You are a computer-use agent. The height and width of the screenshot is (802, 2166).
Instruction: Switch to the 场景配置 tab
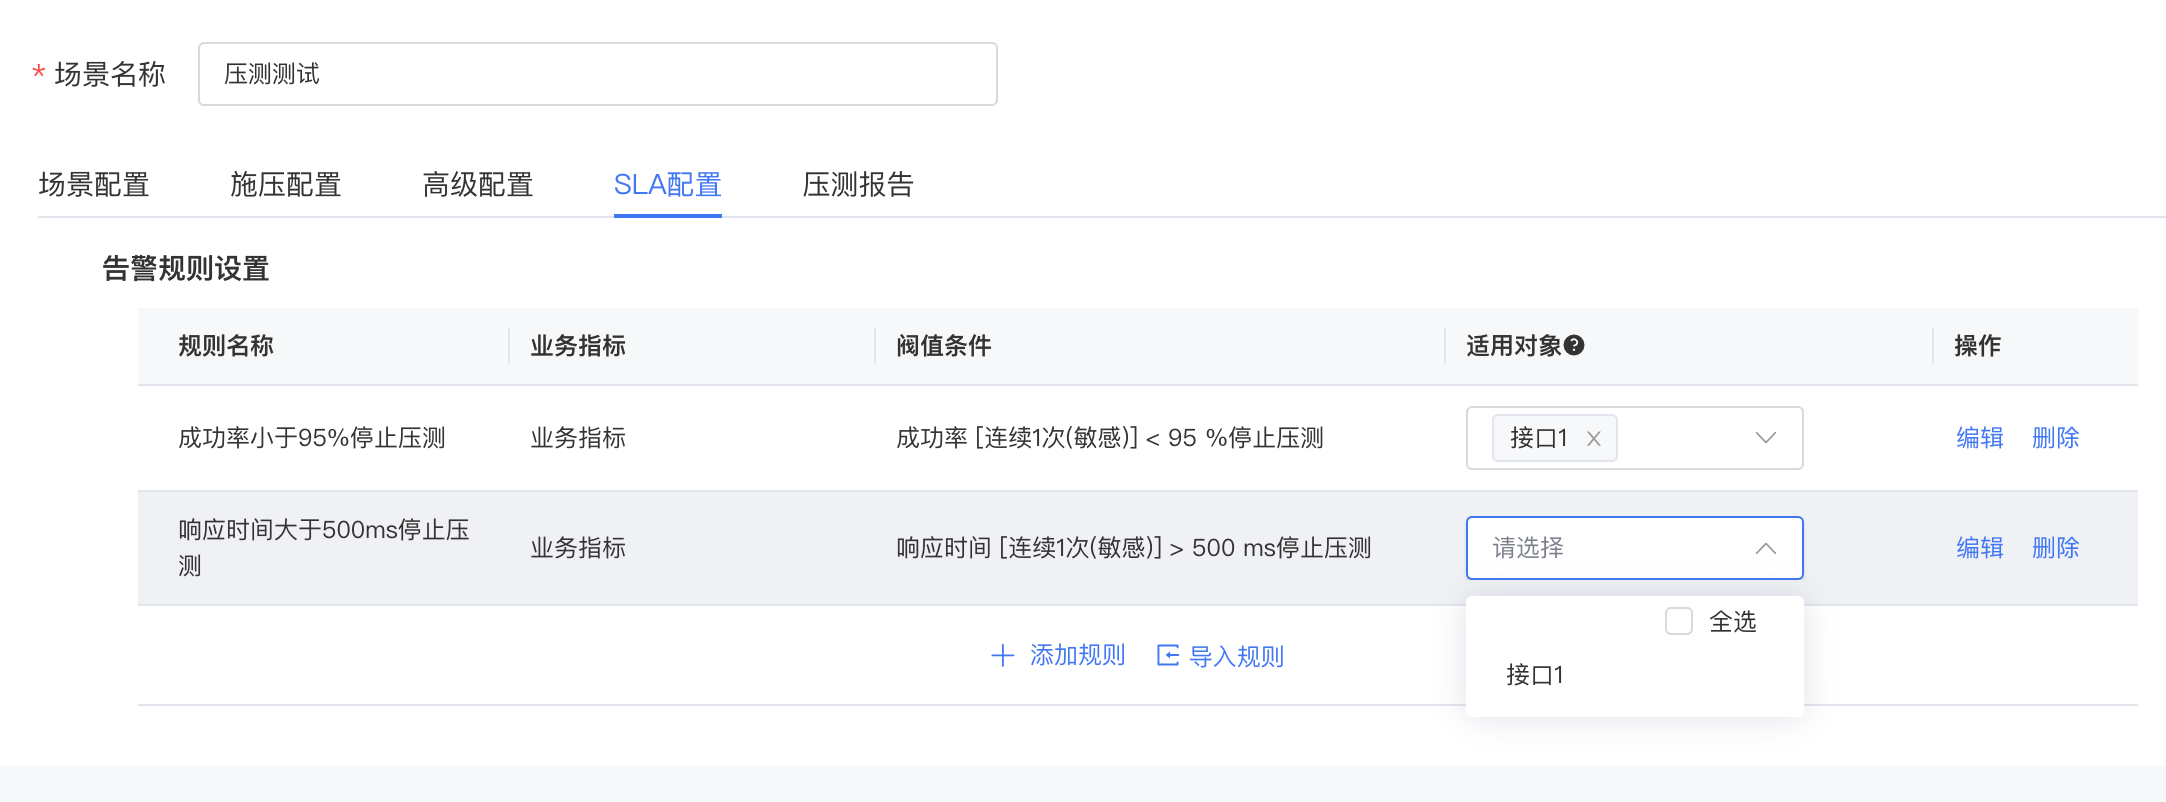click(94, 185)
